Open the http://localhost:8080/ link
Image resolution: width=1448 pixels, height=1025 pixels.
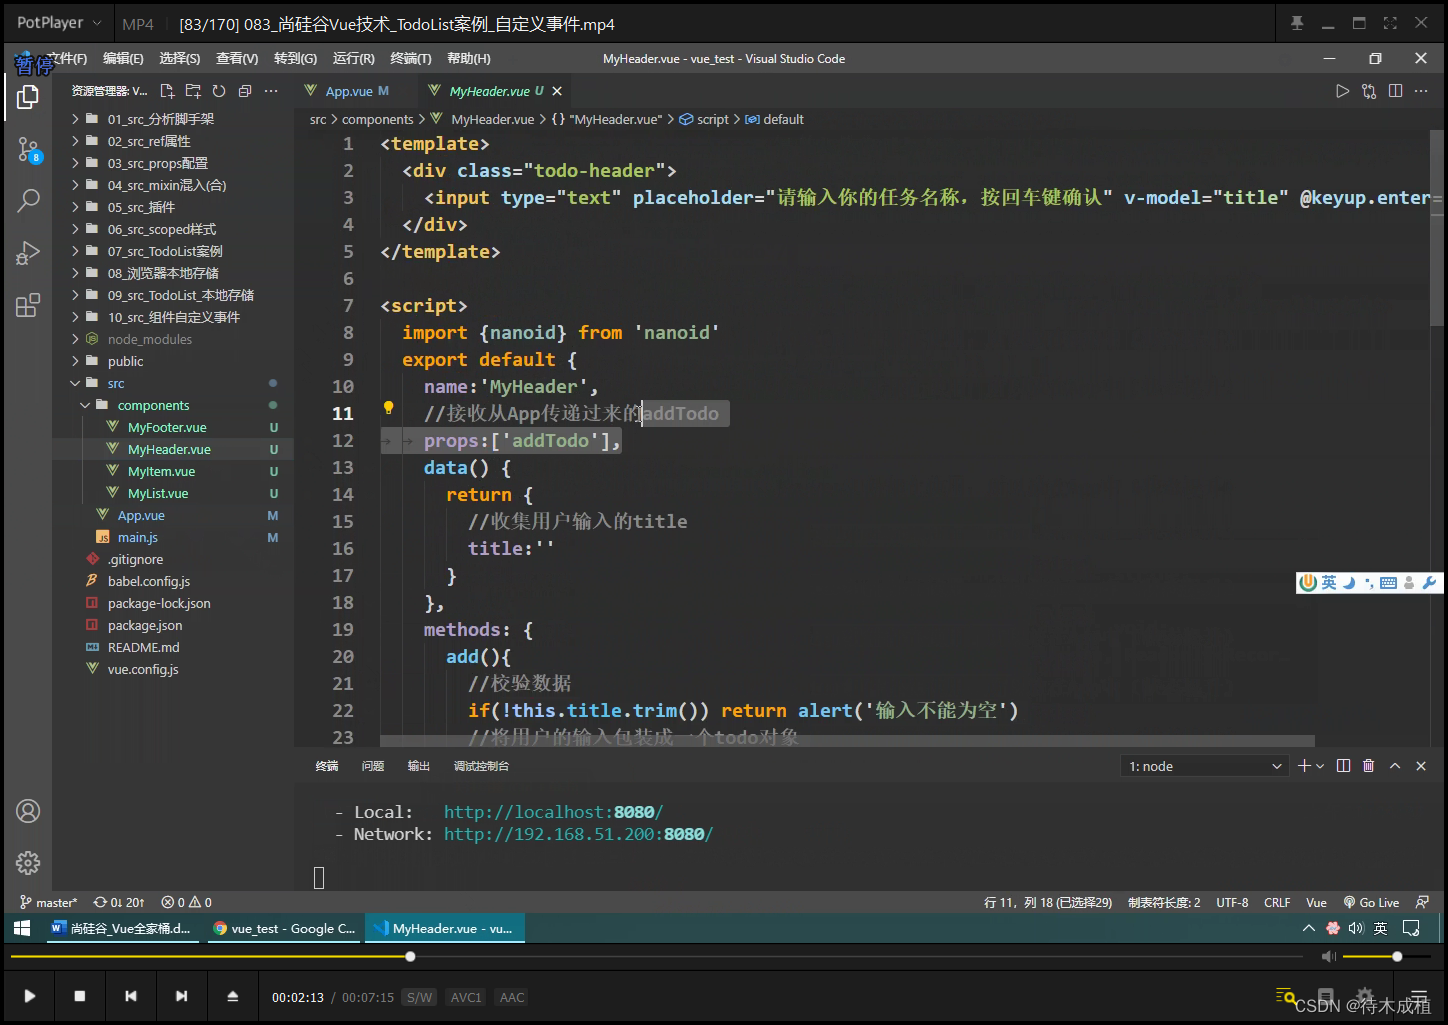(553, 812)
